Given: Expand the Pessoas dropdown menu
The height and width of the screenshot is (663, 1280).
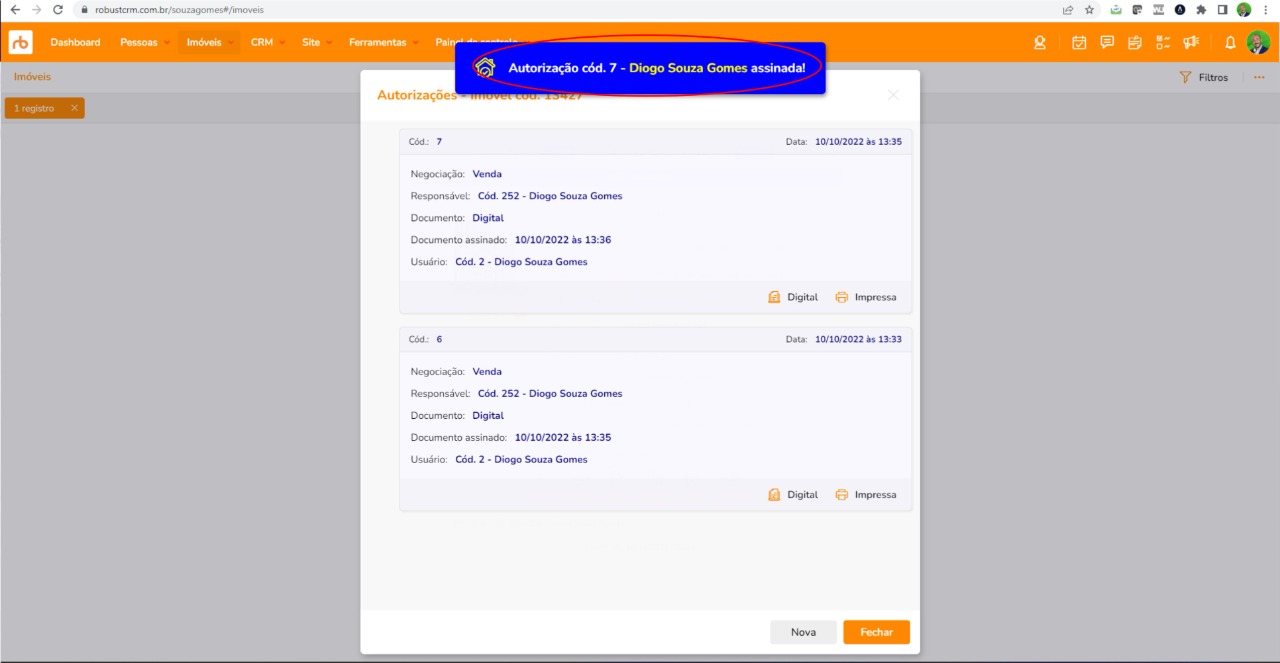Looking at the screenshot, I should point(144,42).
